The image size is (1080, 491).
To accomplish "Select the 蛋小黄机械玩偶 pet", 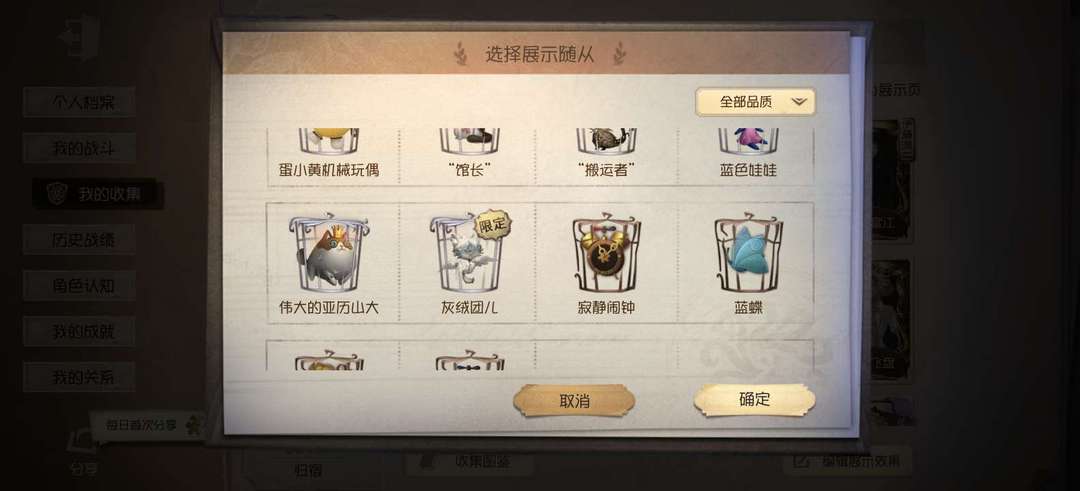I will click(x=329, y=155).
